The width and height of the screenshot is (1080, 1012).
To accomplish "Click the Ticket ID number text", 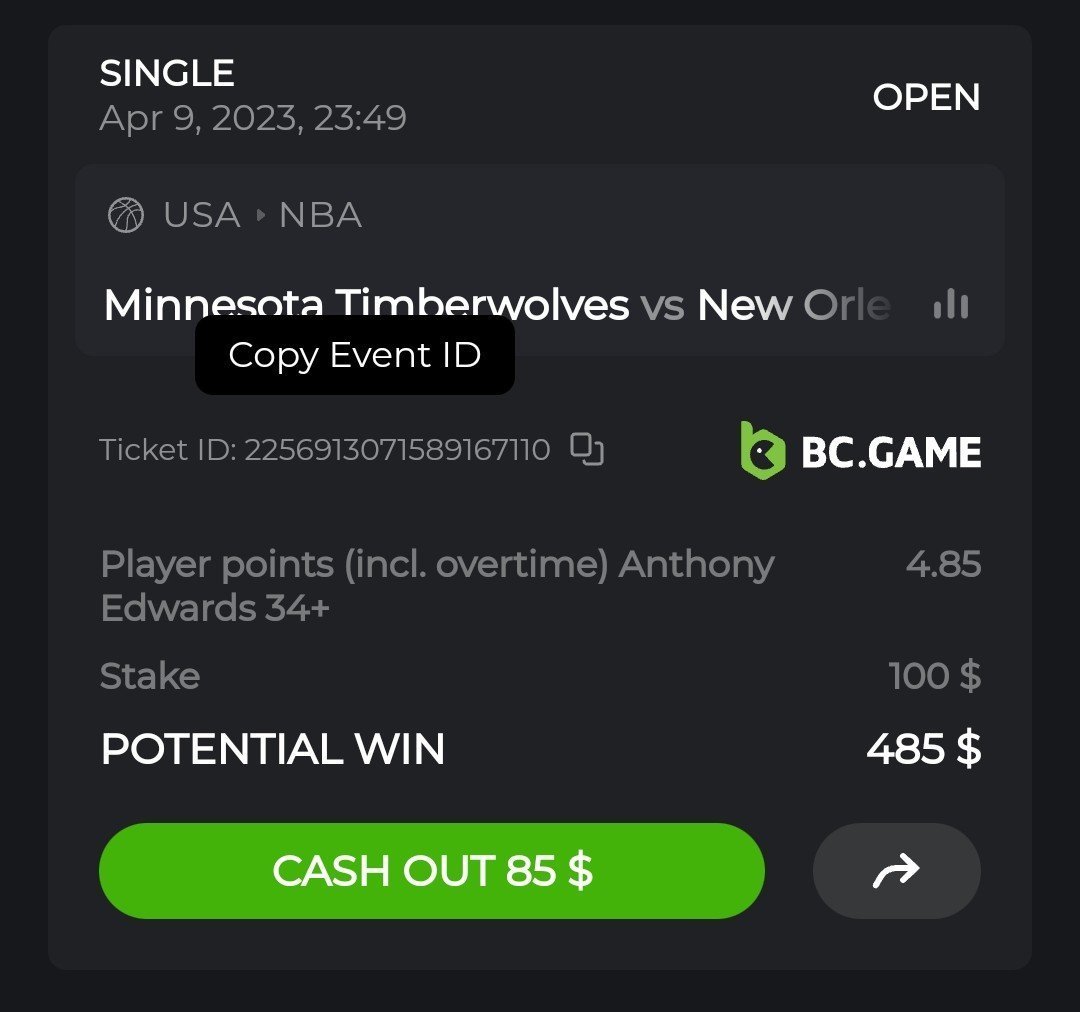I will pos(397,450).
